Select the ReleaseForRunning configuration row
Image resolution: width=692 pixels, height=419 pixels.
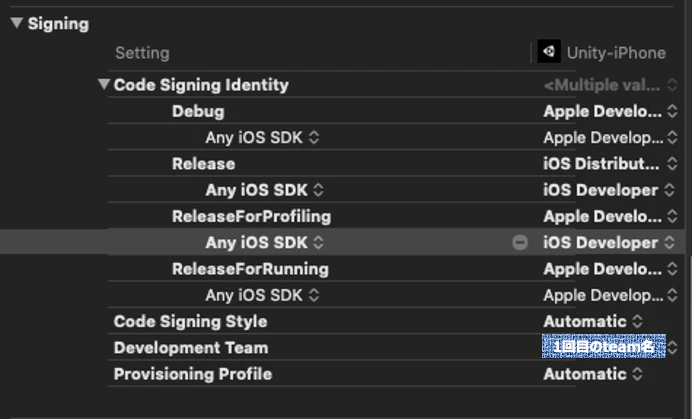342,269
